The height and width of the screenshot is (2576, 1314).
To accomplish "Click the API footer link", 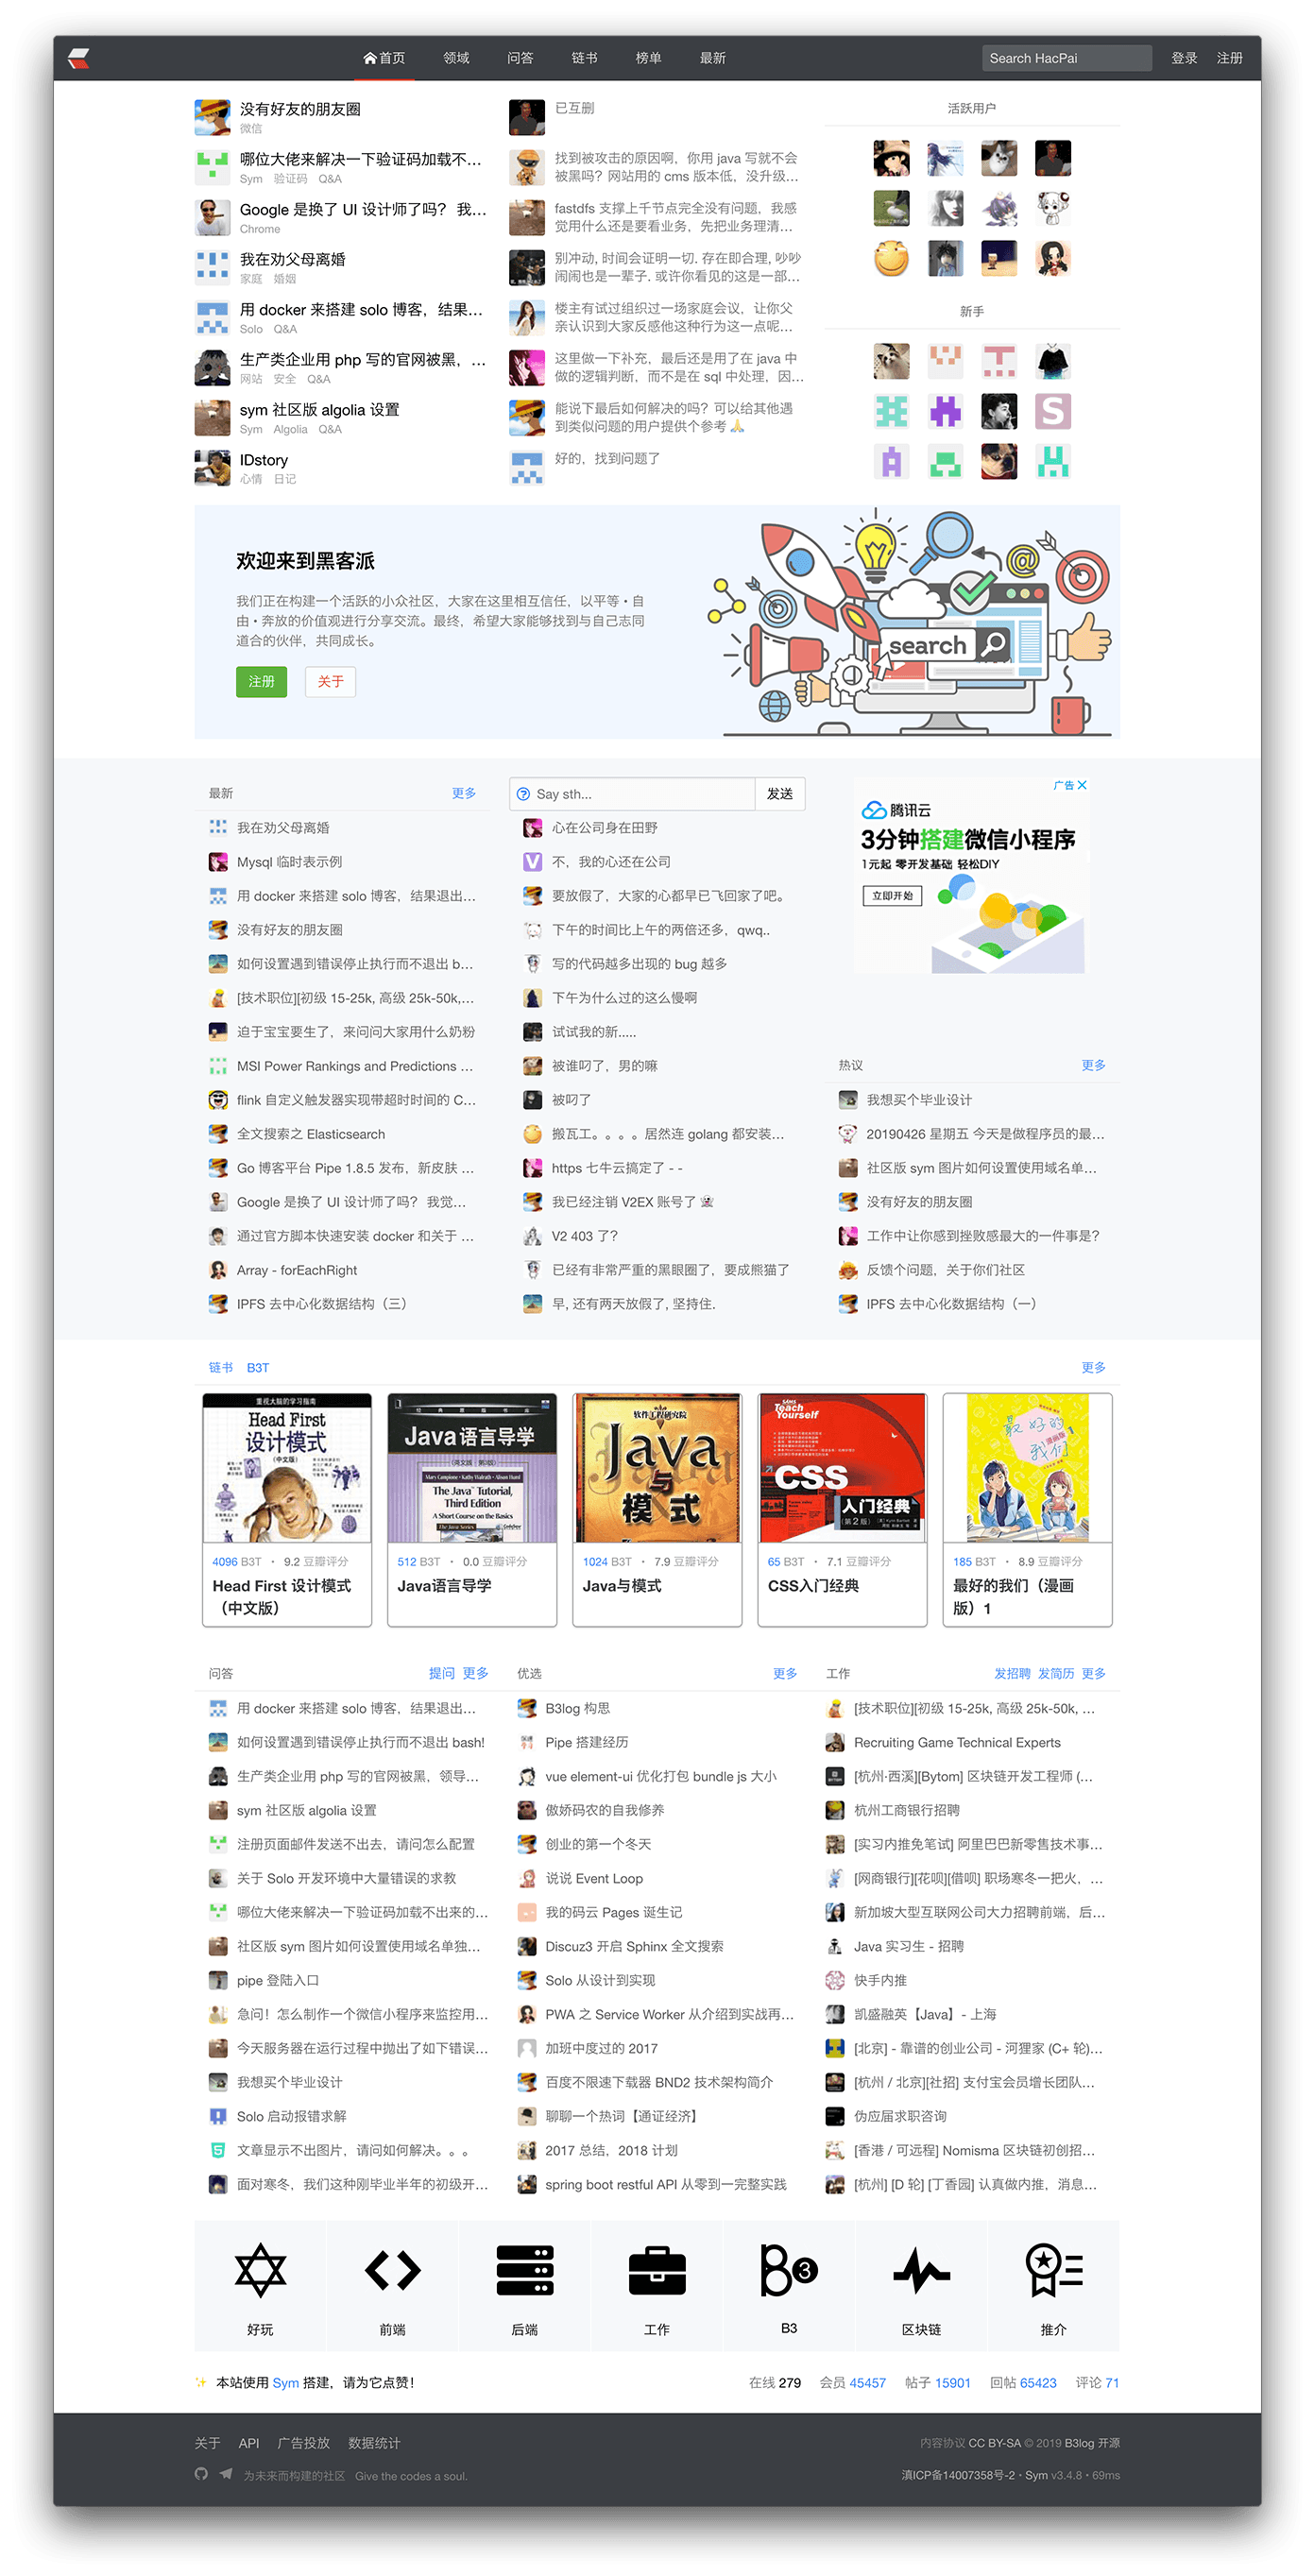I will point(249,2443).
